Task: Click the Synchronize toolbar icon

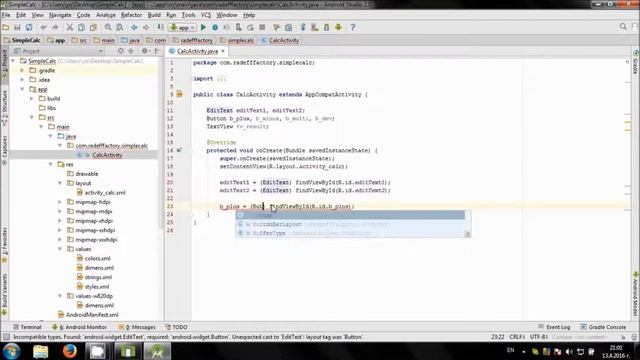Action: click(29, 27)
